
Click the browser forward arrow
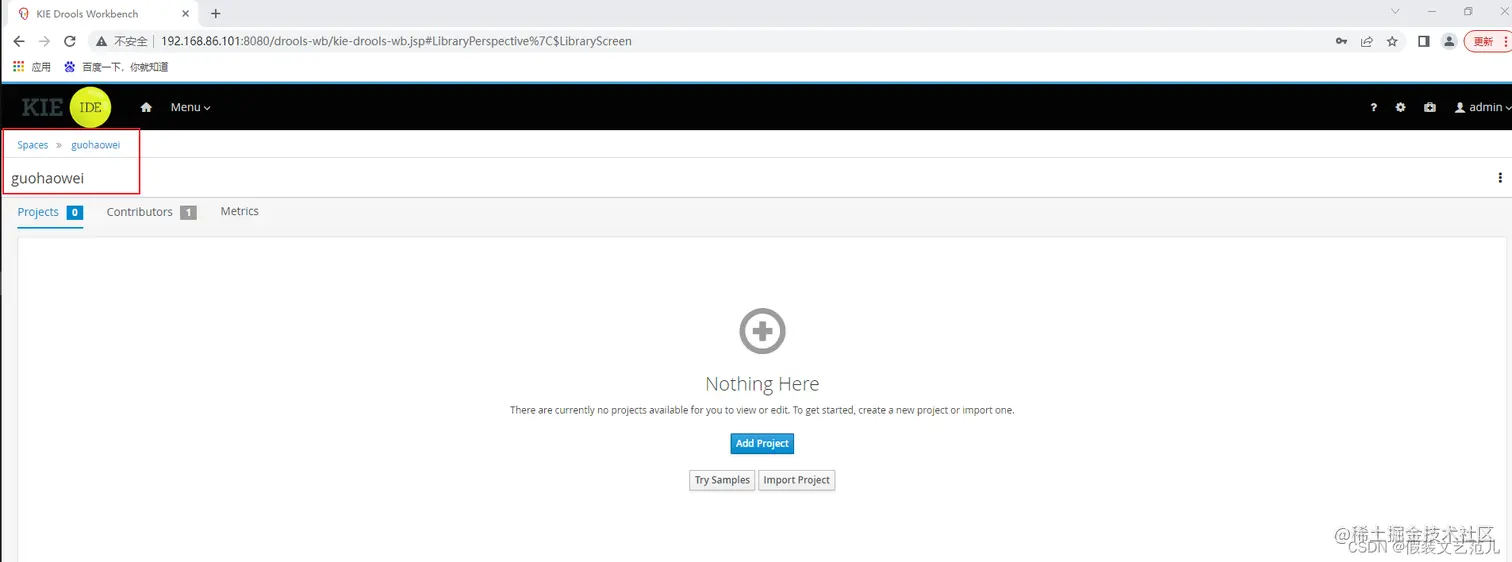pos(44,41)
